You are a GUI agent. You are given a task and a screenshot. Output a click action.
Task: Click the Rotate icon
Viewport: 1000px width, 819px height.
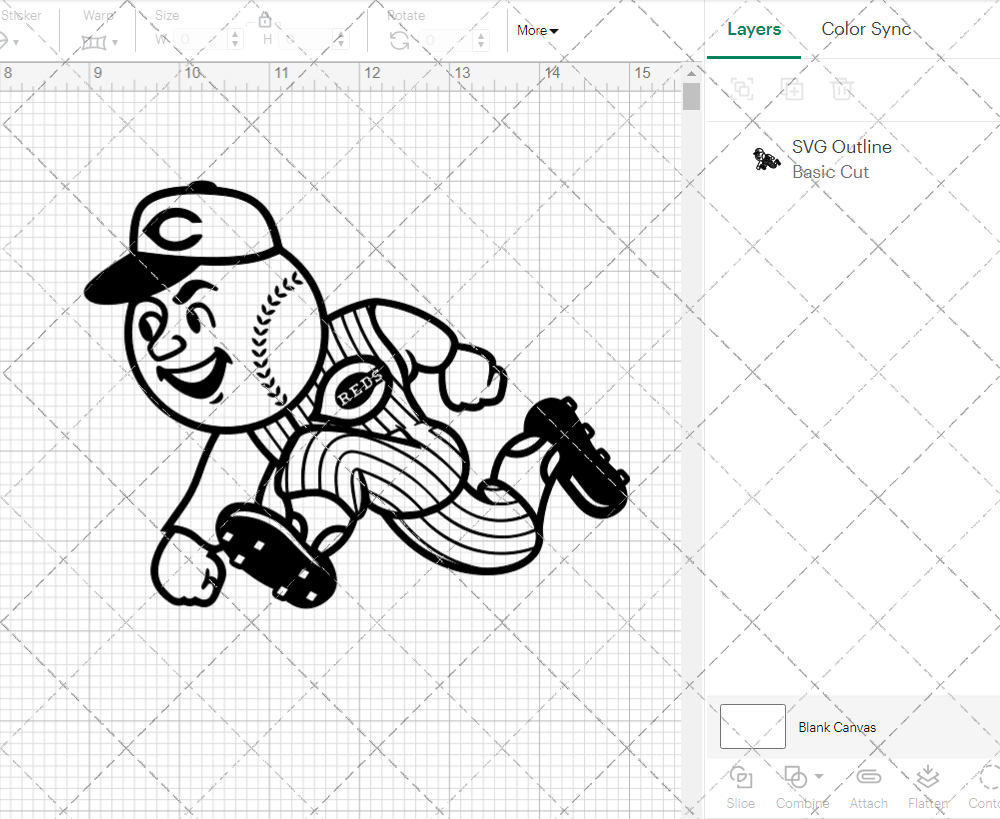point(399,41)
